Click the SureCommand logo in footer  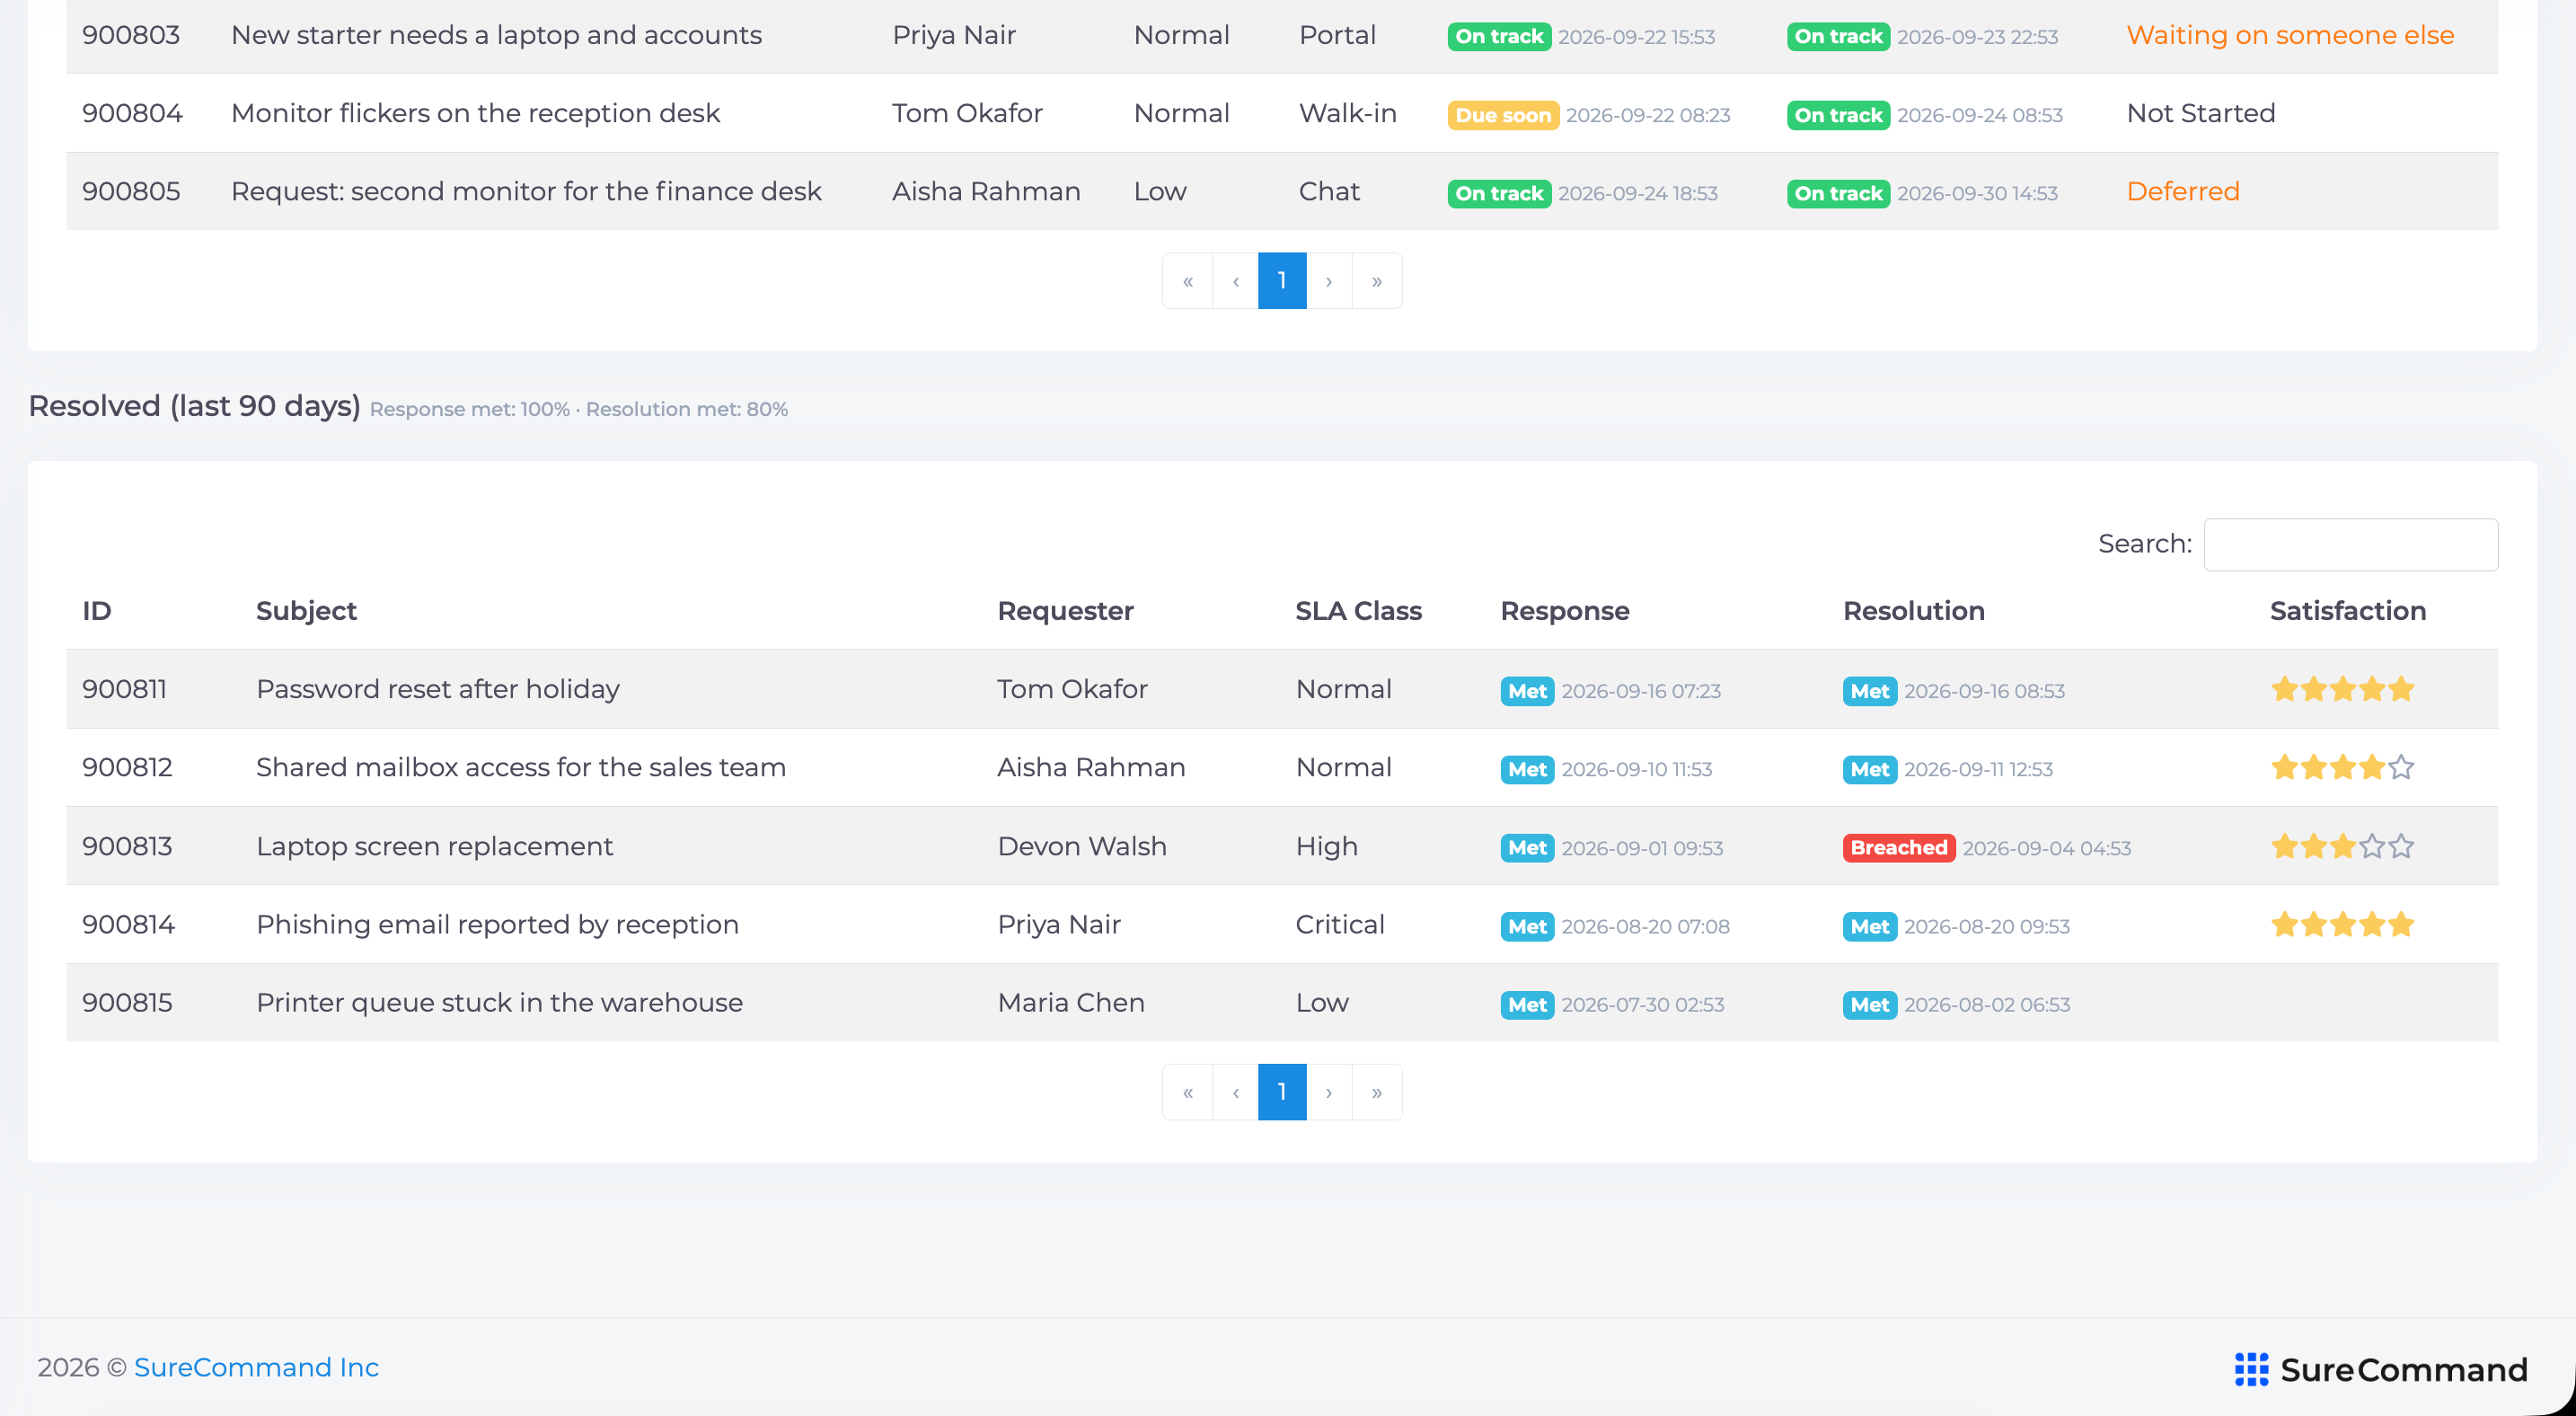pyautogui.click(x=2381, y=1369)
